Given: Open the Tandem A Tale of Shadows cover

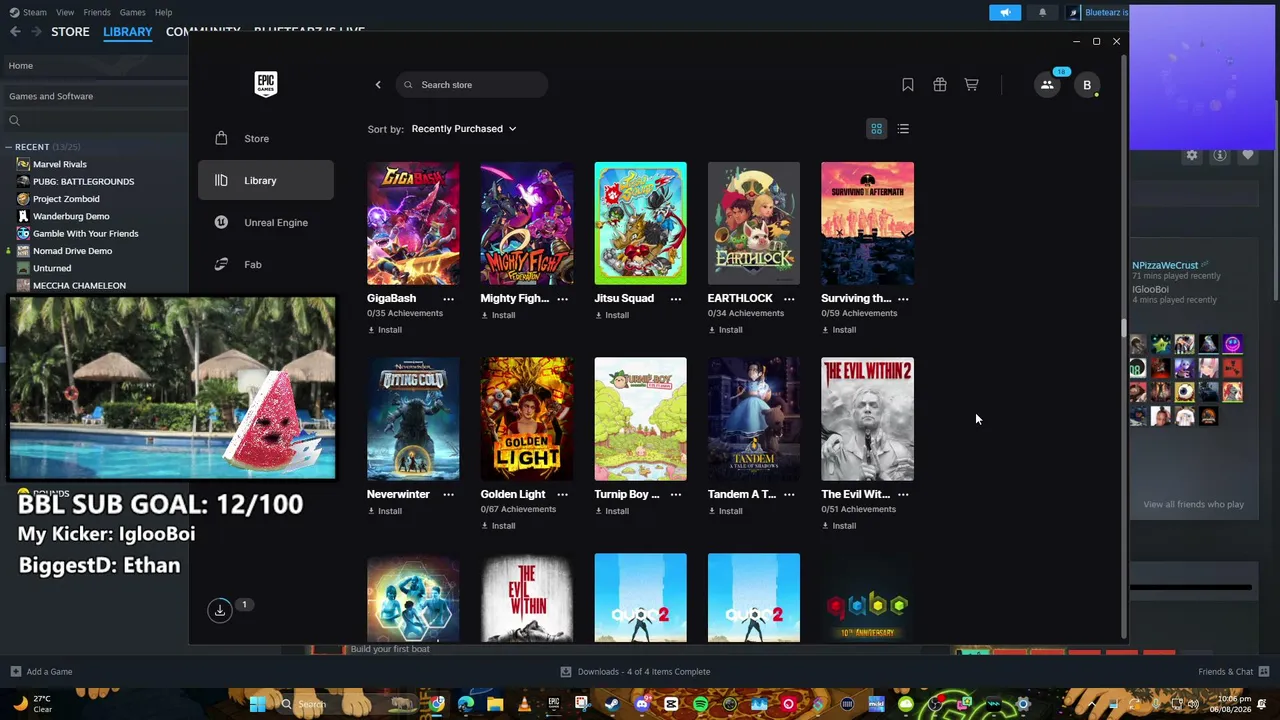Looking at the screenshot, I should tap(754, 419).
